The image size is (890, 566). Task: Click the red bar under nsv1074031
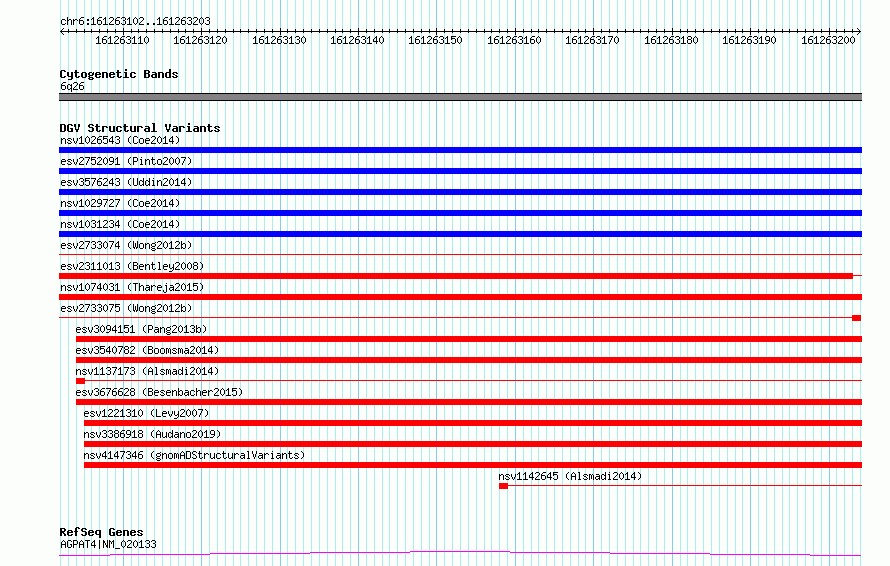[460, 297]
